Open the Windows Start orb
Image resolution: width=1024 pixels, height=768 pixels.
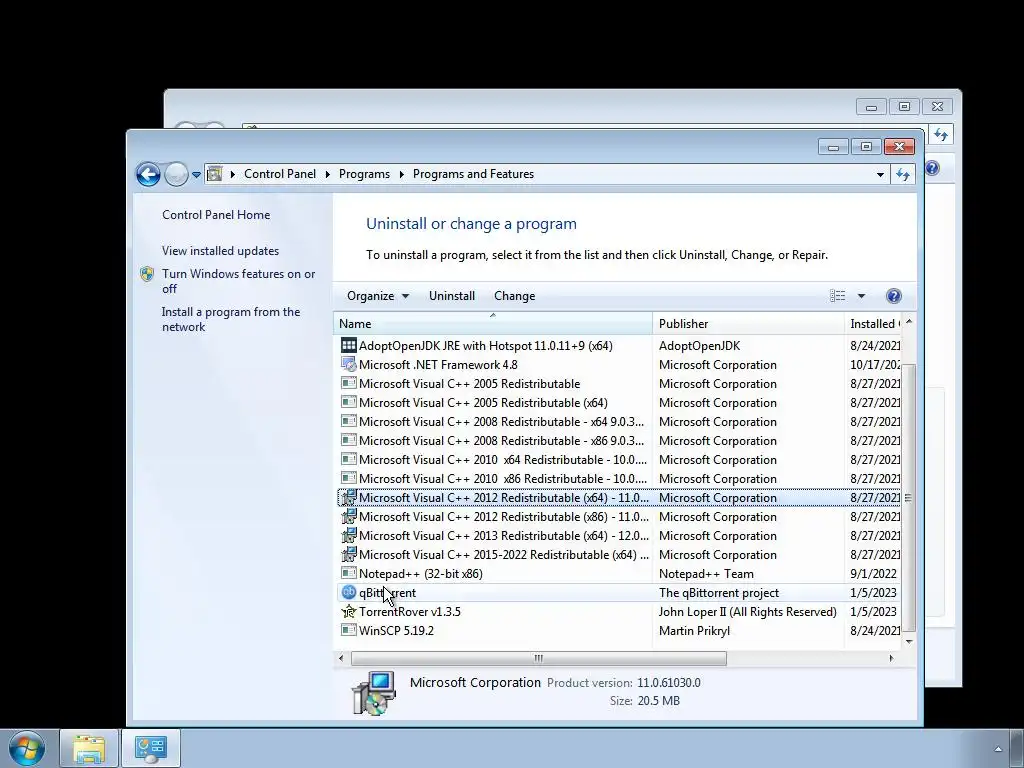(x=27, y=748)
